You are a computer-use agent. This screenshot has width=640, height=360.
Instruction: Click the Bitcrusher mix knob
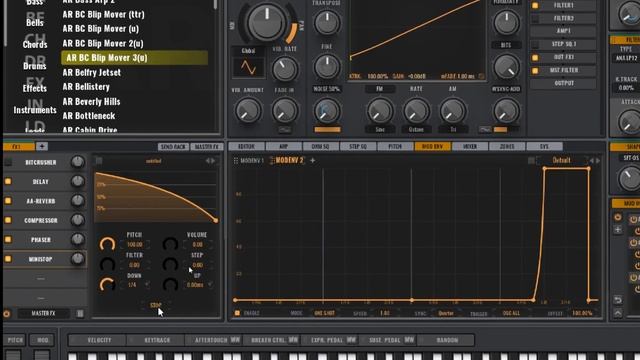click(x=78, y=162)
